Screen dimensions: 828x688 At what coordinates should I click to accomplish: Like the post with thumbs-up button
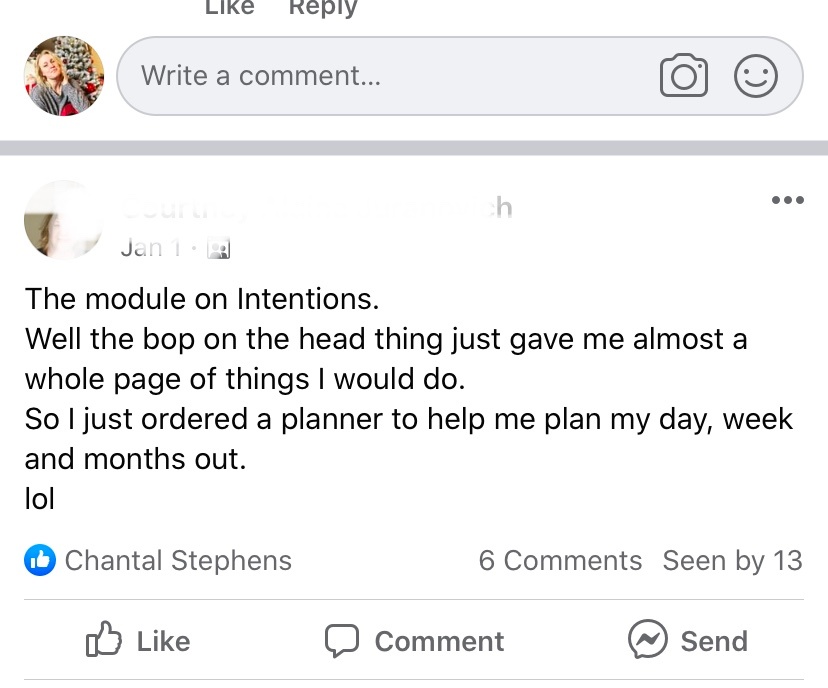pos(138,641)
